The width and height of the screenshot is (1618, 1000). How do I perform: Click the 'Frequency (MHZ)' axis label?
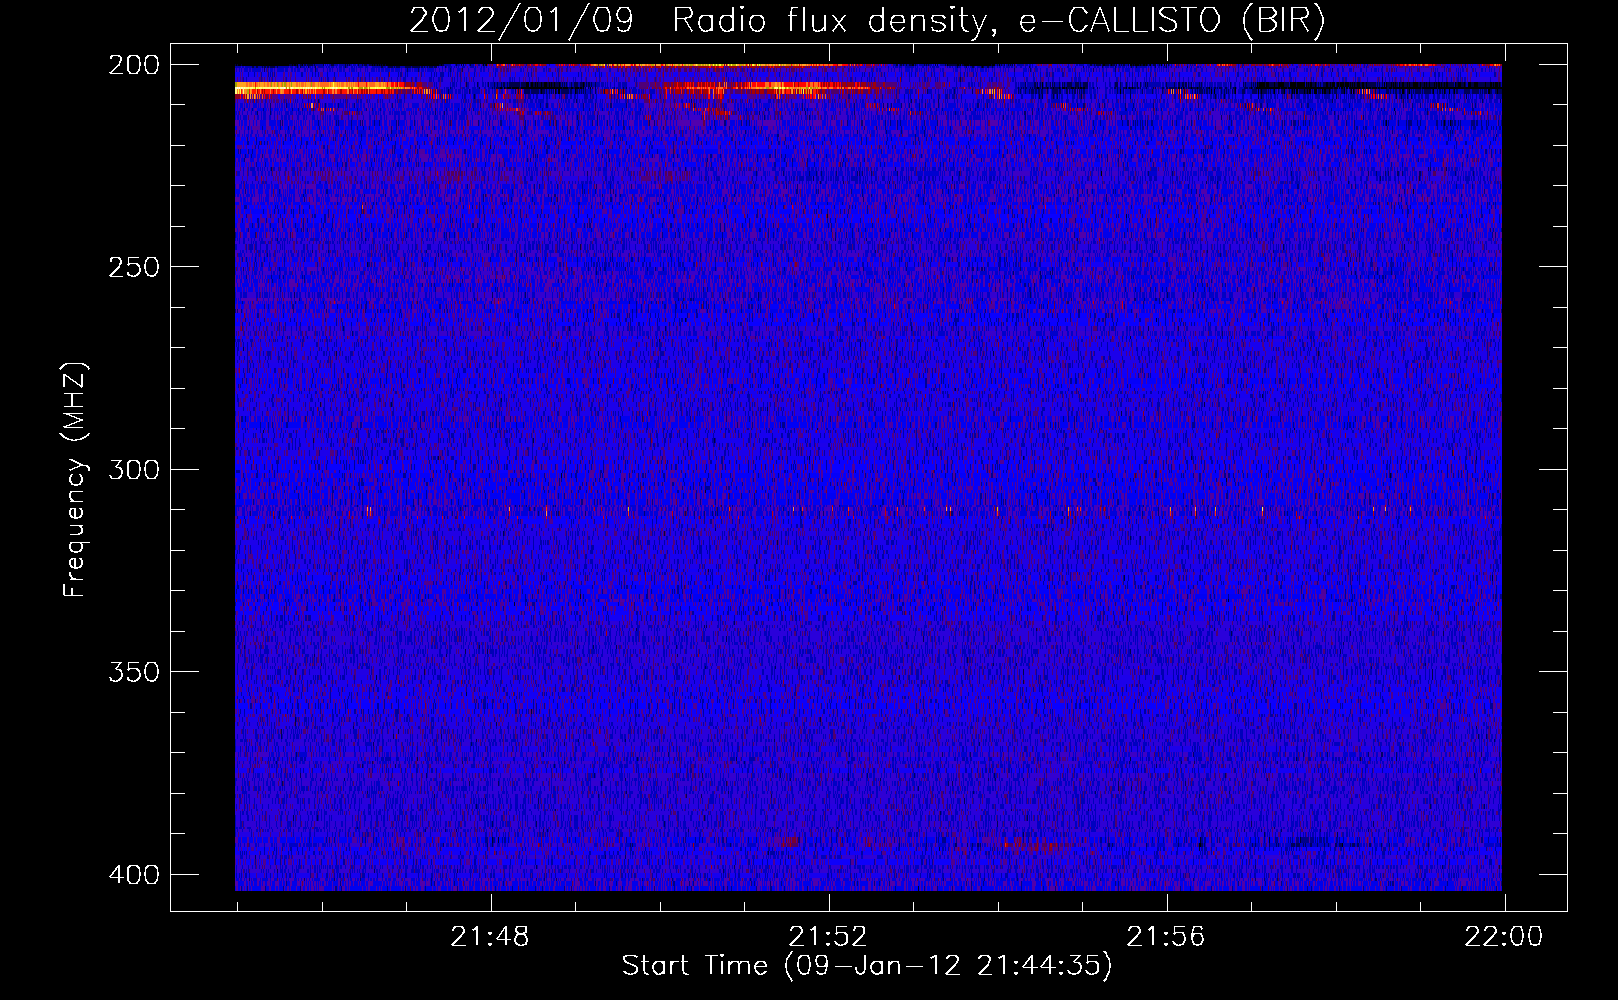(x=75, y=479)
